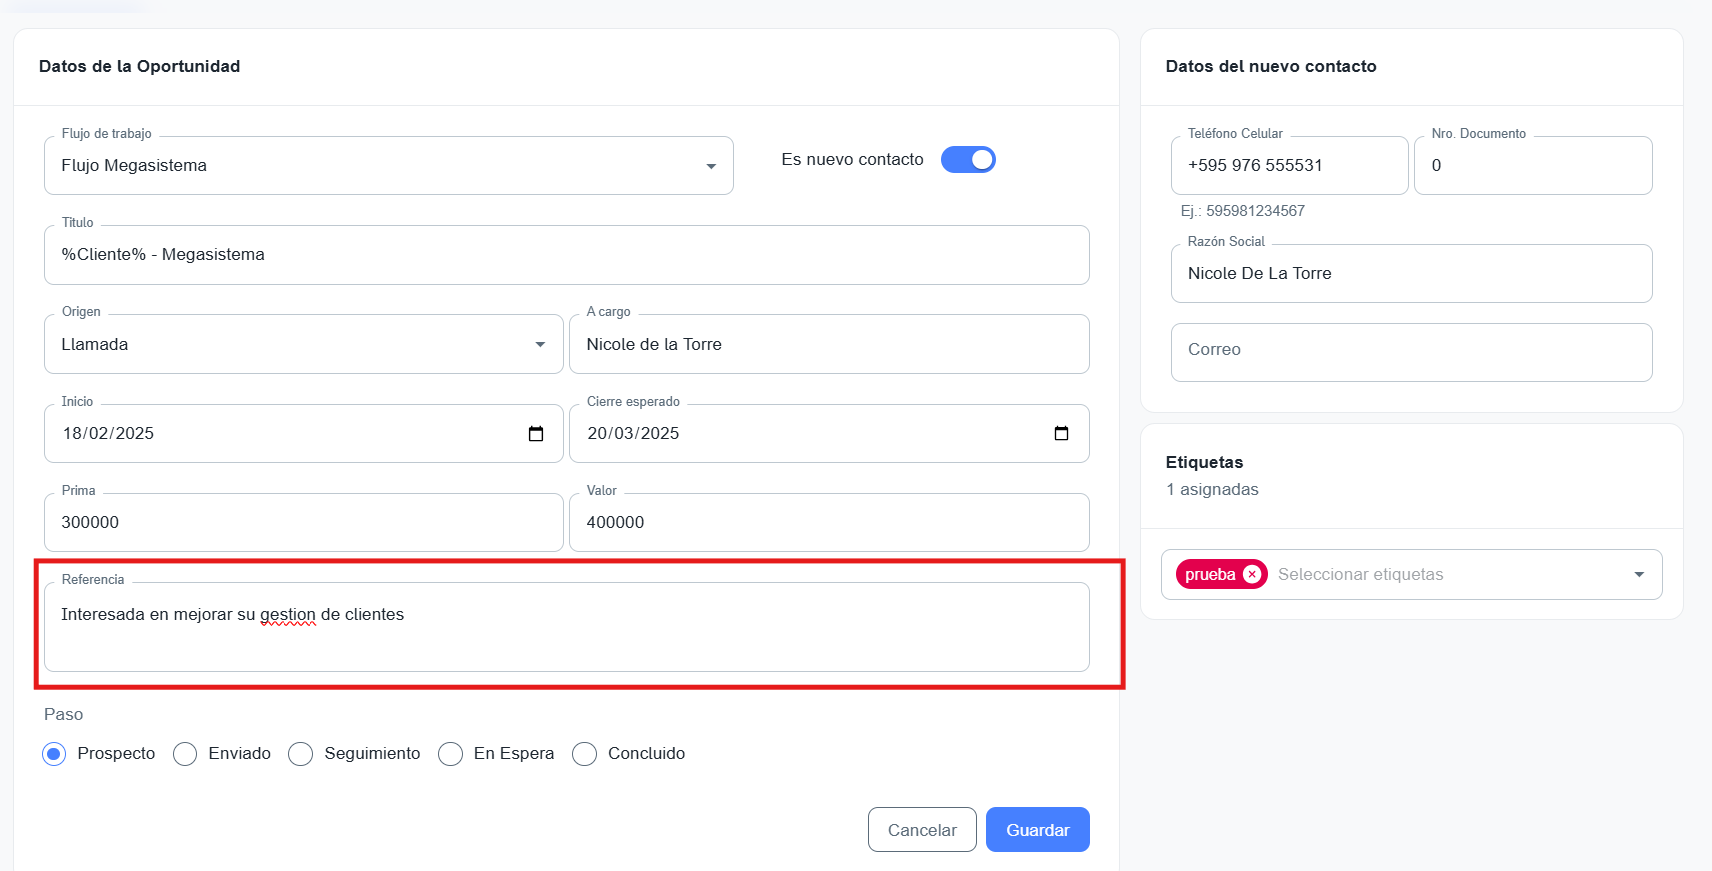Expand the Seleccionar etiquetas dropdown

tap(1638, 575)
